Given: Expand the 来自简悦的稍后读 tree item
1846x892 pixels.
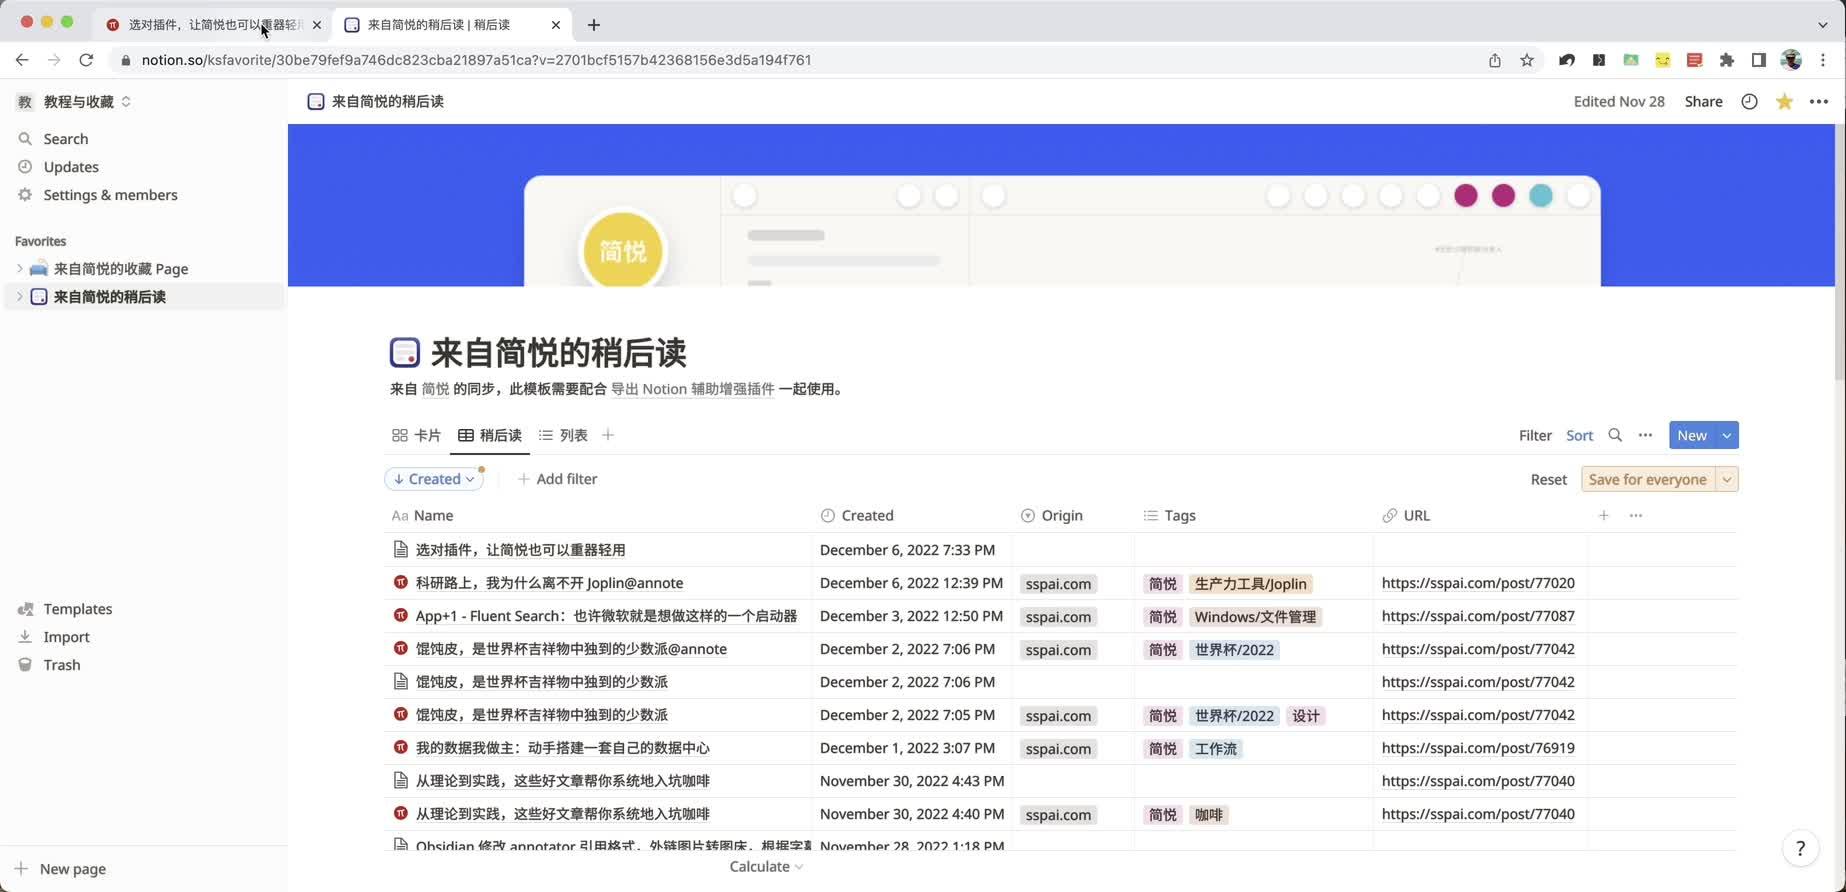Looking at the screenshot, I should coord(19,296).
